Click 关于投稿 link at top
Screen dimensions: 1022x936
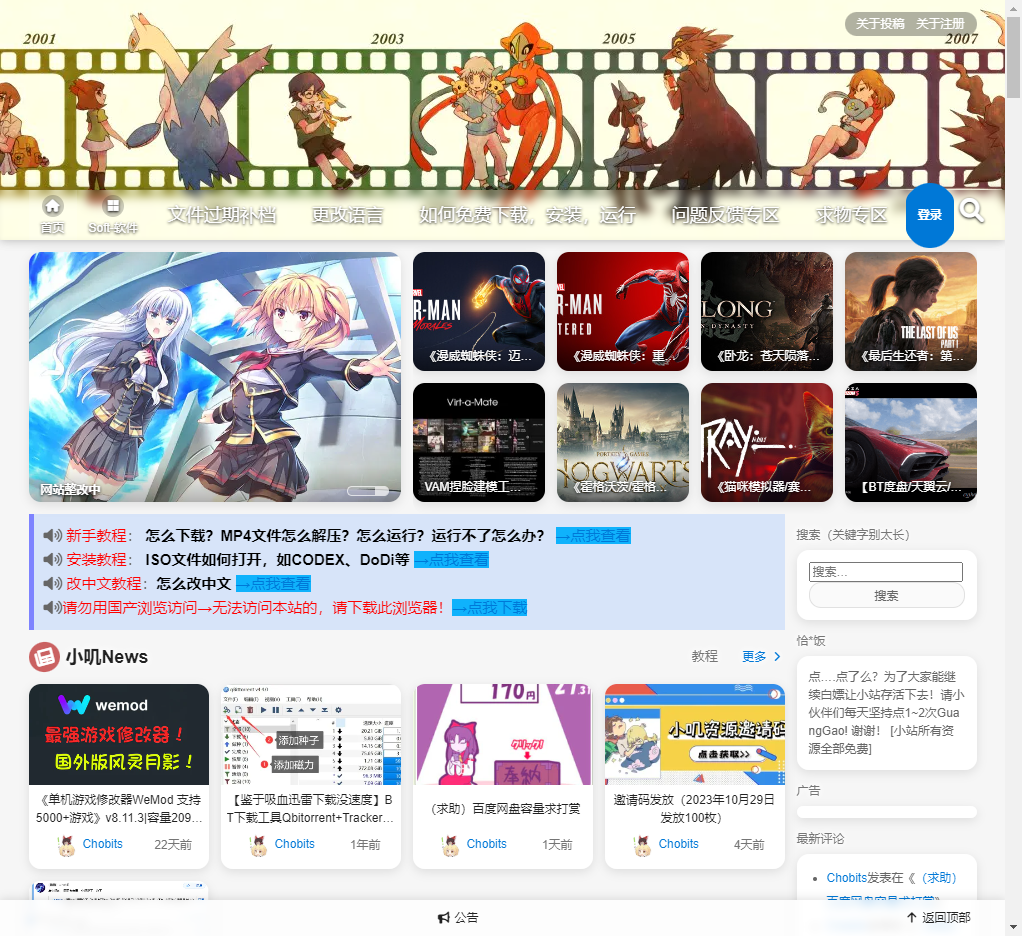(880, 23)
